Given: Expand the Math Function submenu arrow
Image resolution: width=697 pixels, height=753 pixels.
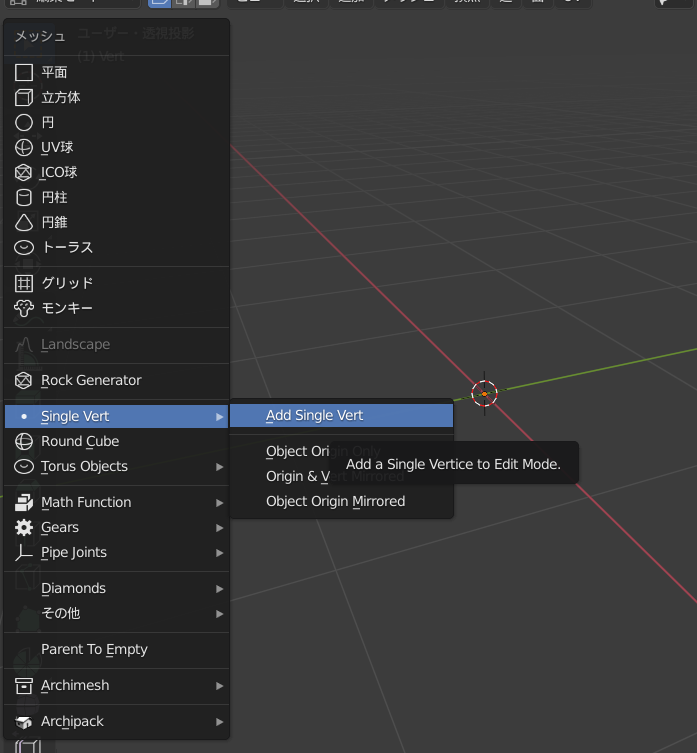Looking at the screenshot, I should [220, 503].
